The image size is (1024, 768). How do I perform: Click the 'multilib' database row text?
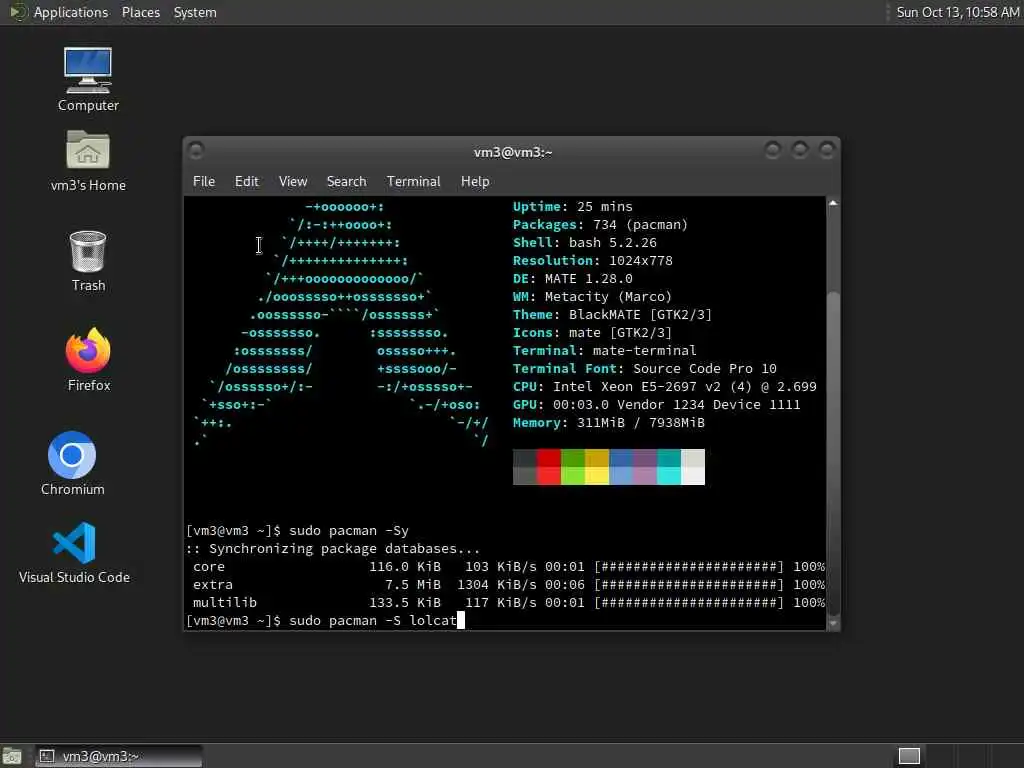coord(225,603)
